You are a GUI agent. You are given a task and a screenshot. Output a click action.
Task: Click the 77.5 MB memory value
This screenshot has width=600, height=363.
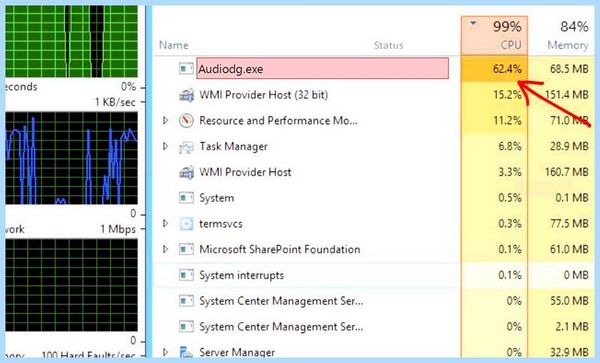(569, 224)
